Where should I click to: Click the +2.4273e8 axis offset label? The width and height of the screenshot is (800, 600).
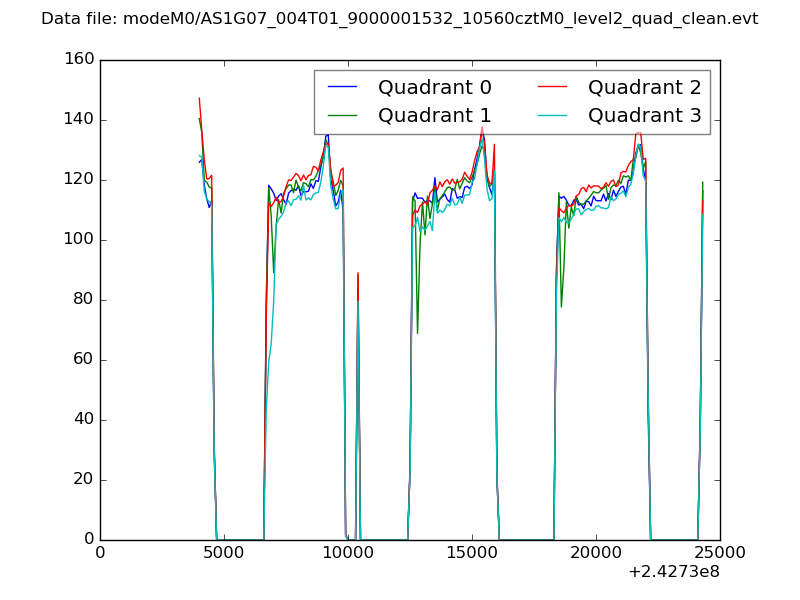(673, 573)
